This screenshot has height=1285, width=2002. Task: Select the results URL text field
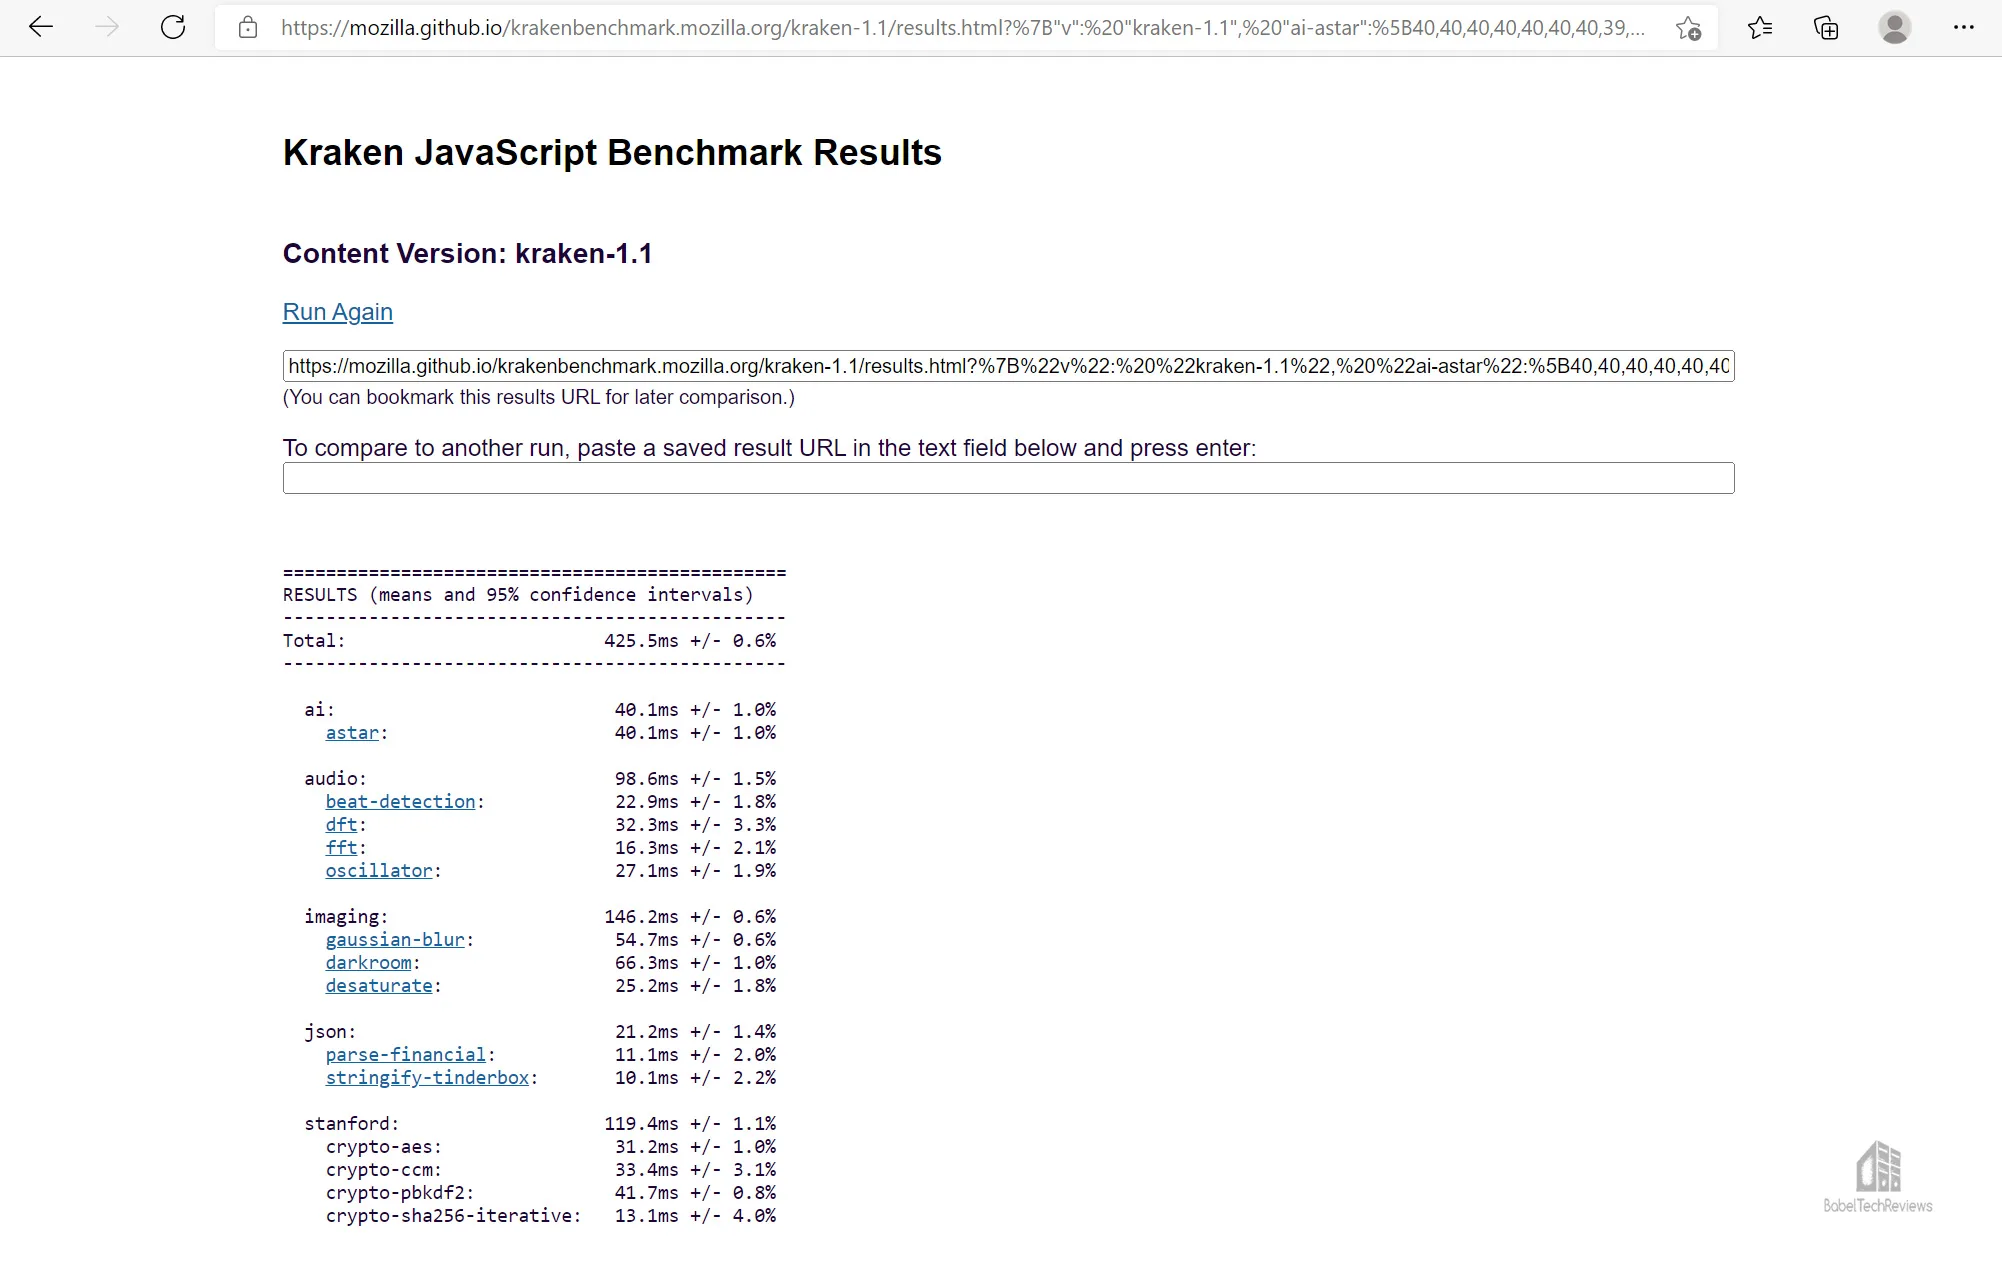pyautogui.click(x=1008, y=366)
